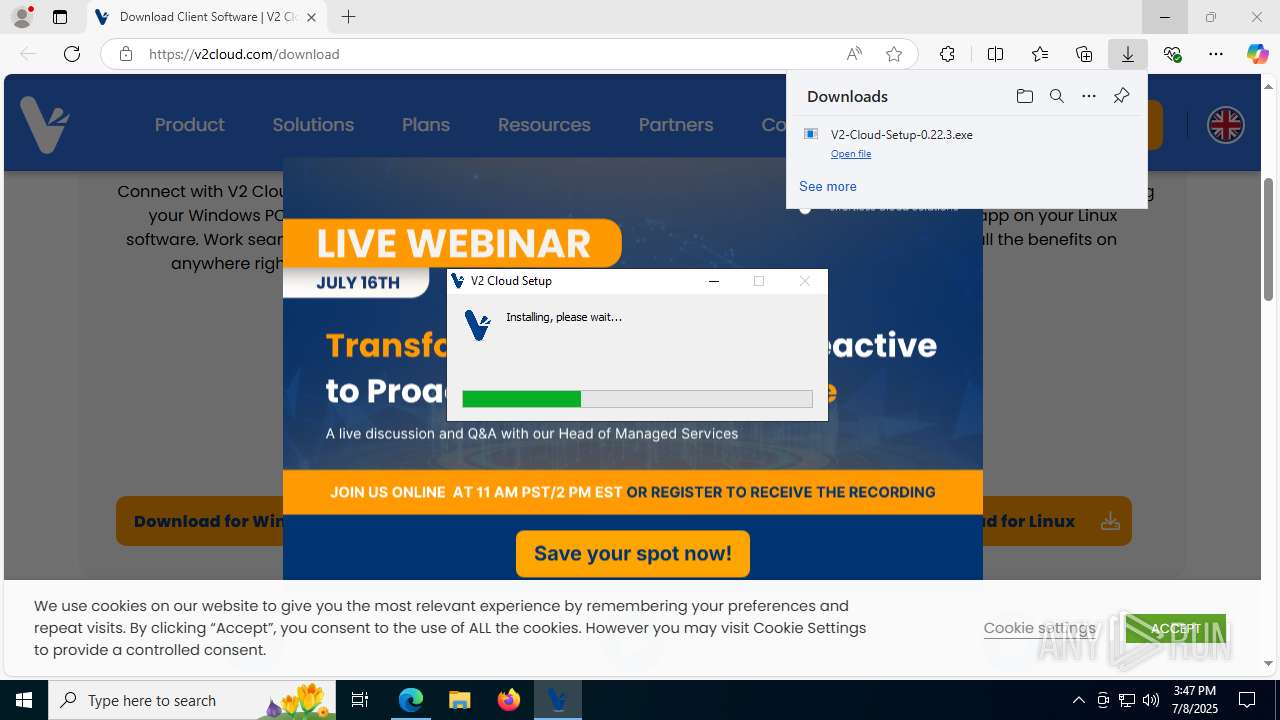Click the installer progress bar
The height and width of the screenshot is (720, 1280).
637,399
